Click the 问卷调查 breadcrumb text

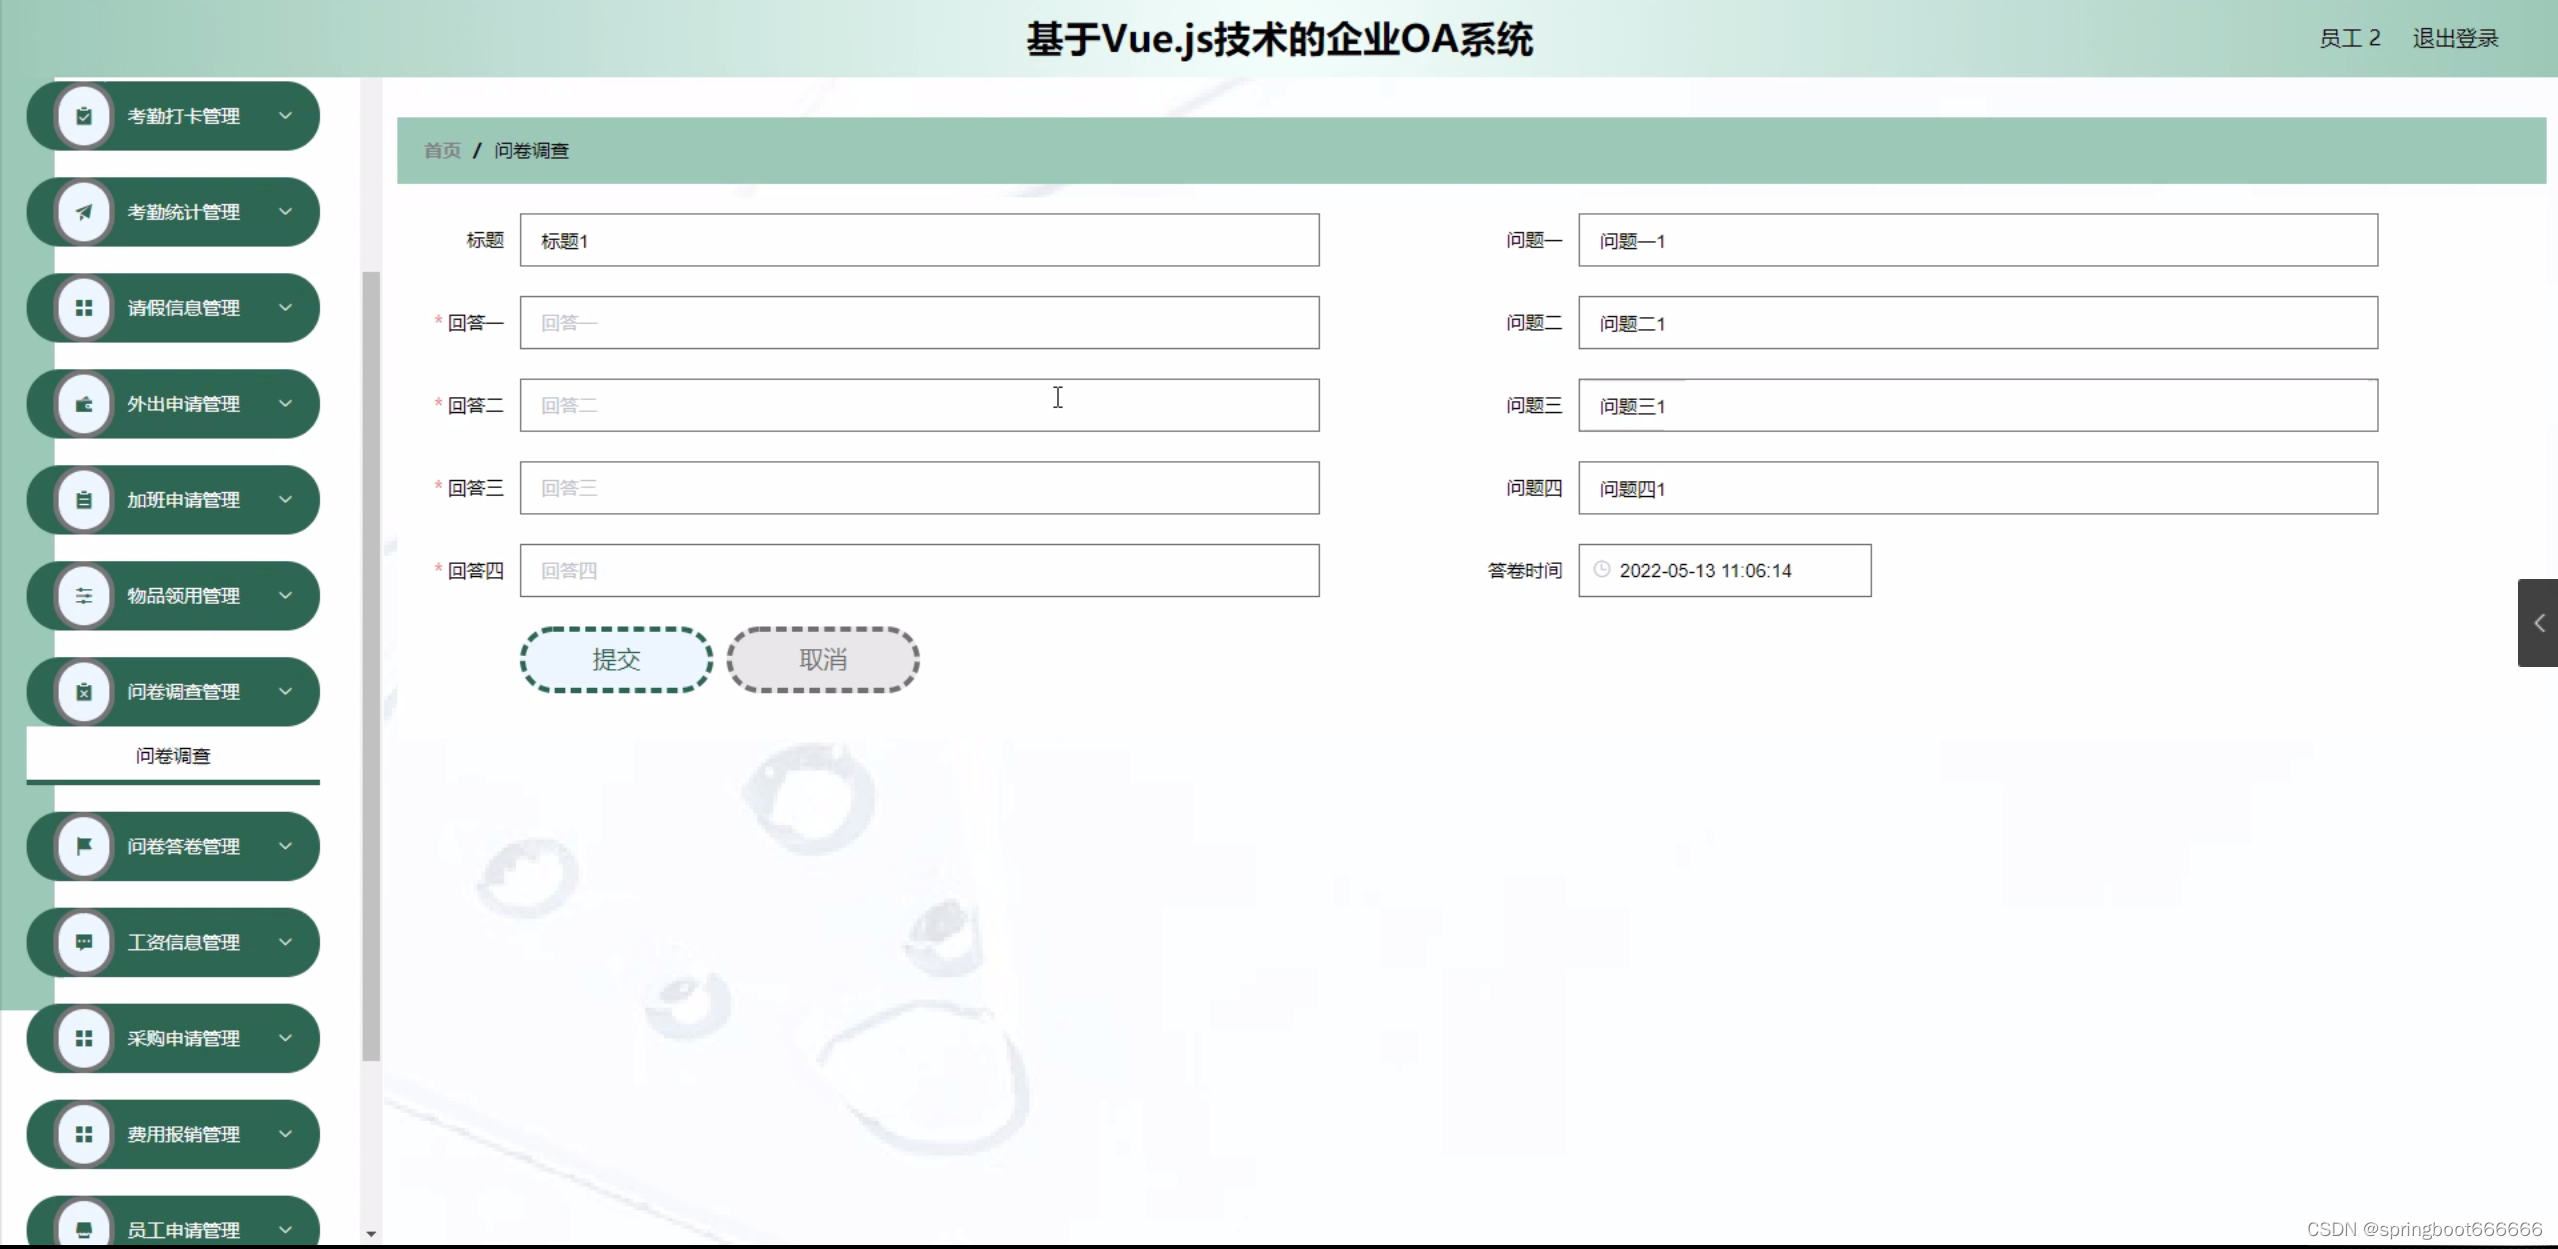pyautogui.click(x=531, y=150)
